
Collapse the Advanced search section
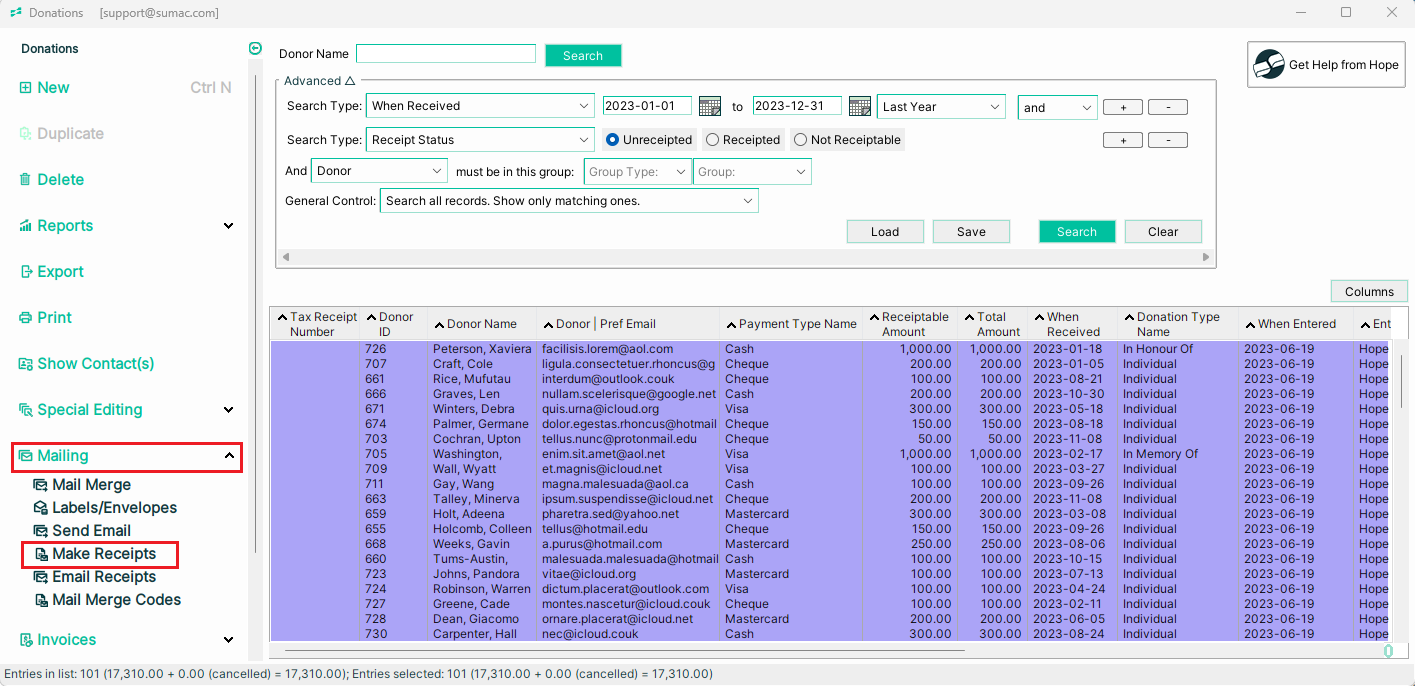click(x=349, y=81)
